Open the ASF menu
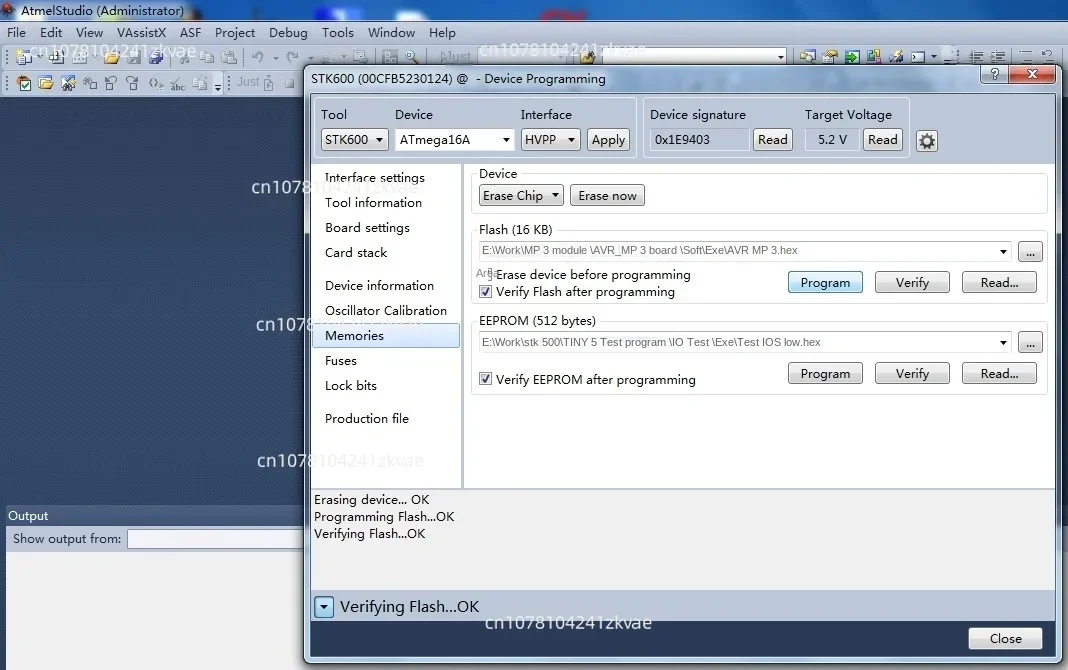Image resolution: width=1068 pixels, height=670 pixels. pos(190,33)
